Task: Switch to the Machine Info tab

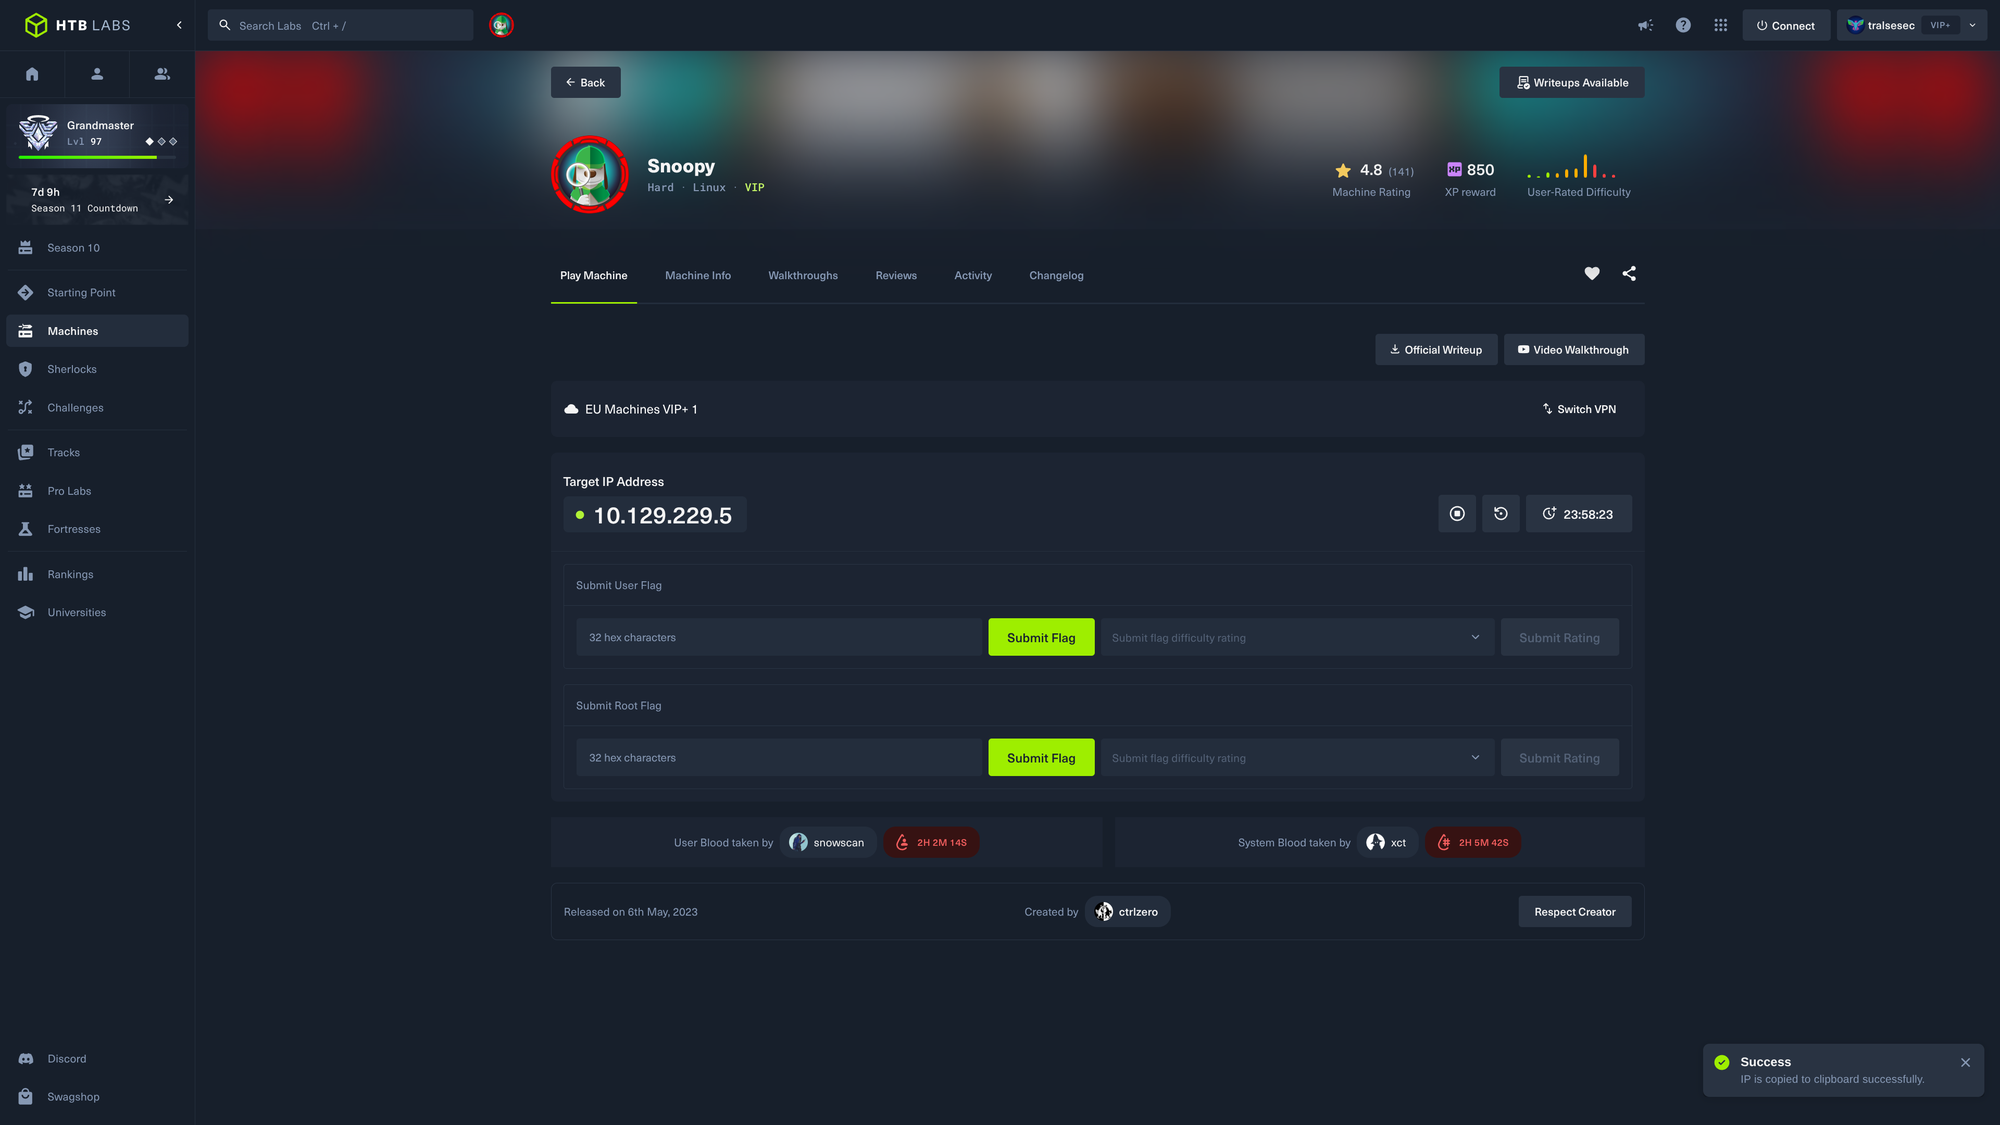Action: (x=698, y=275)
